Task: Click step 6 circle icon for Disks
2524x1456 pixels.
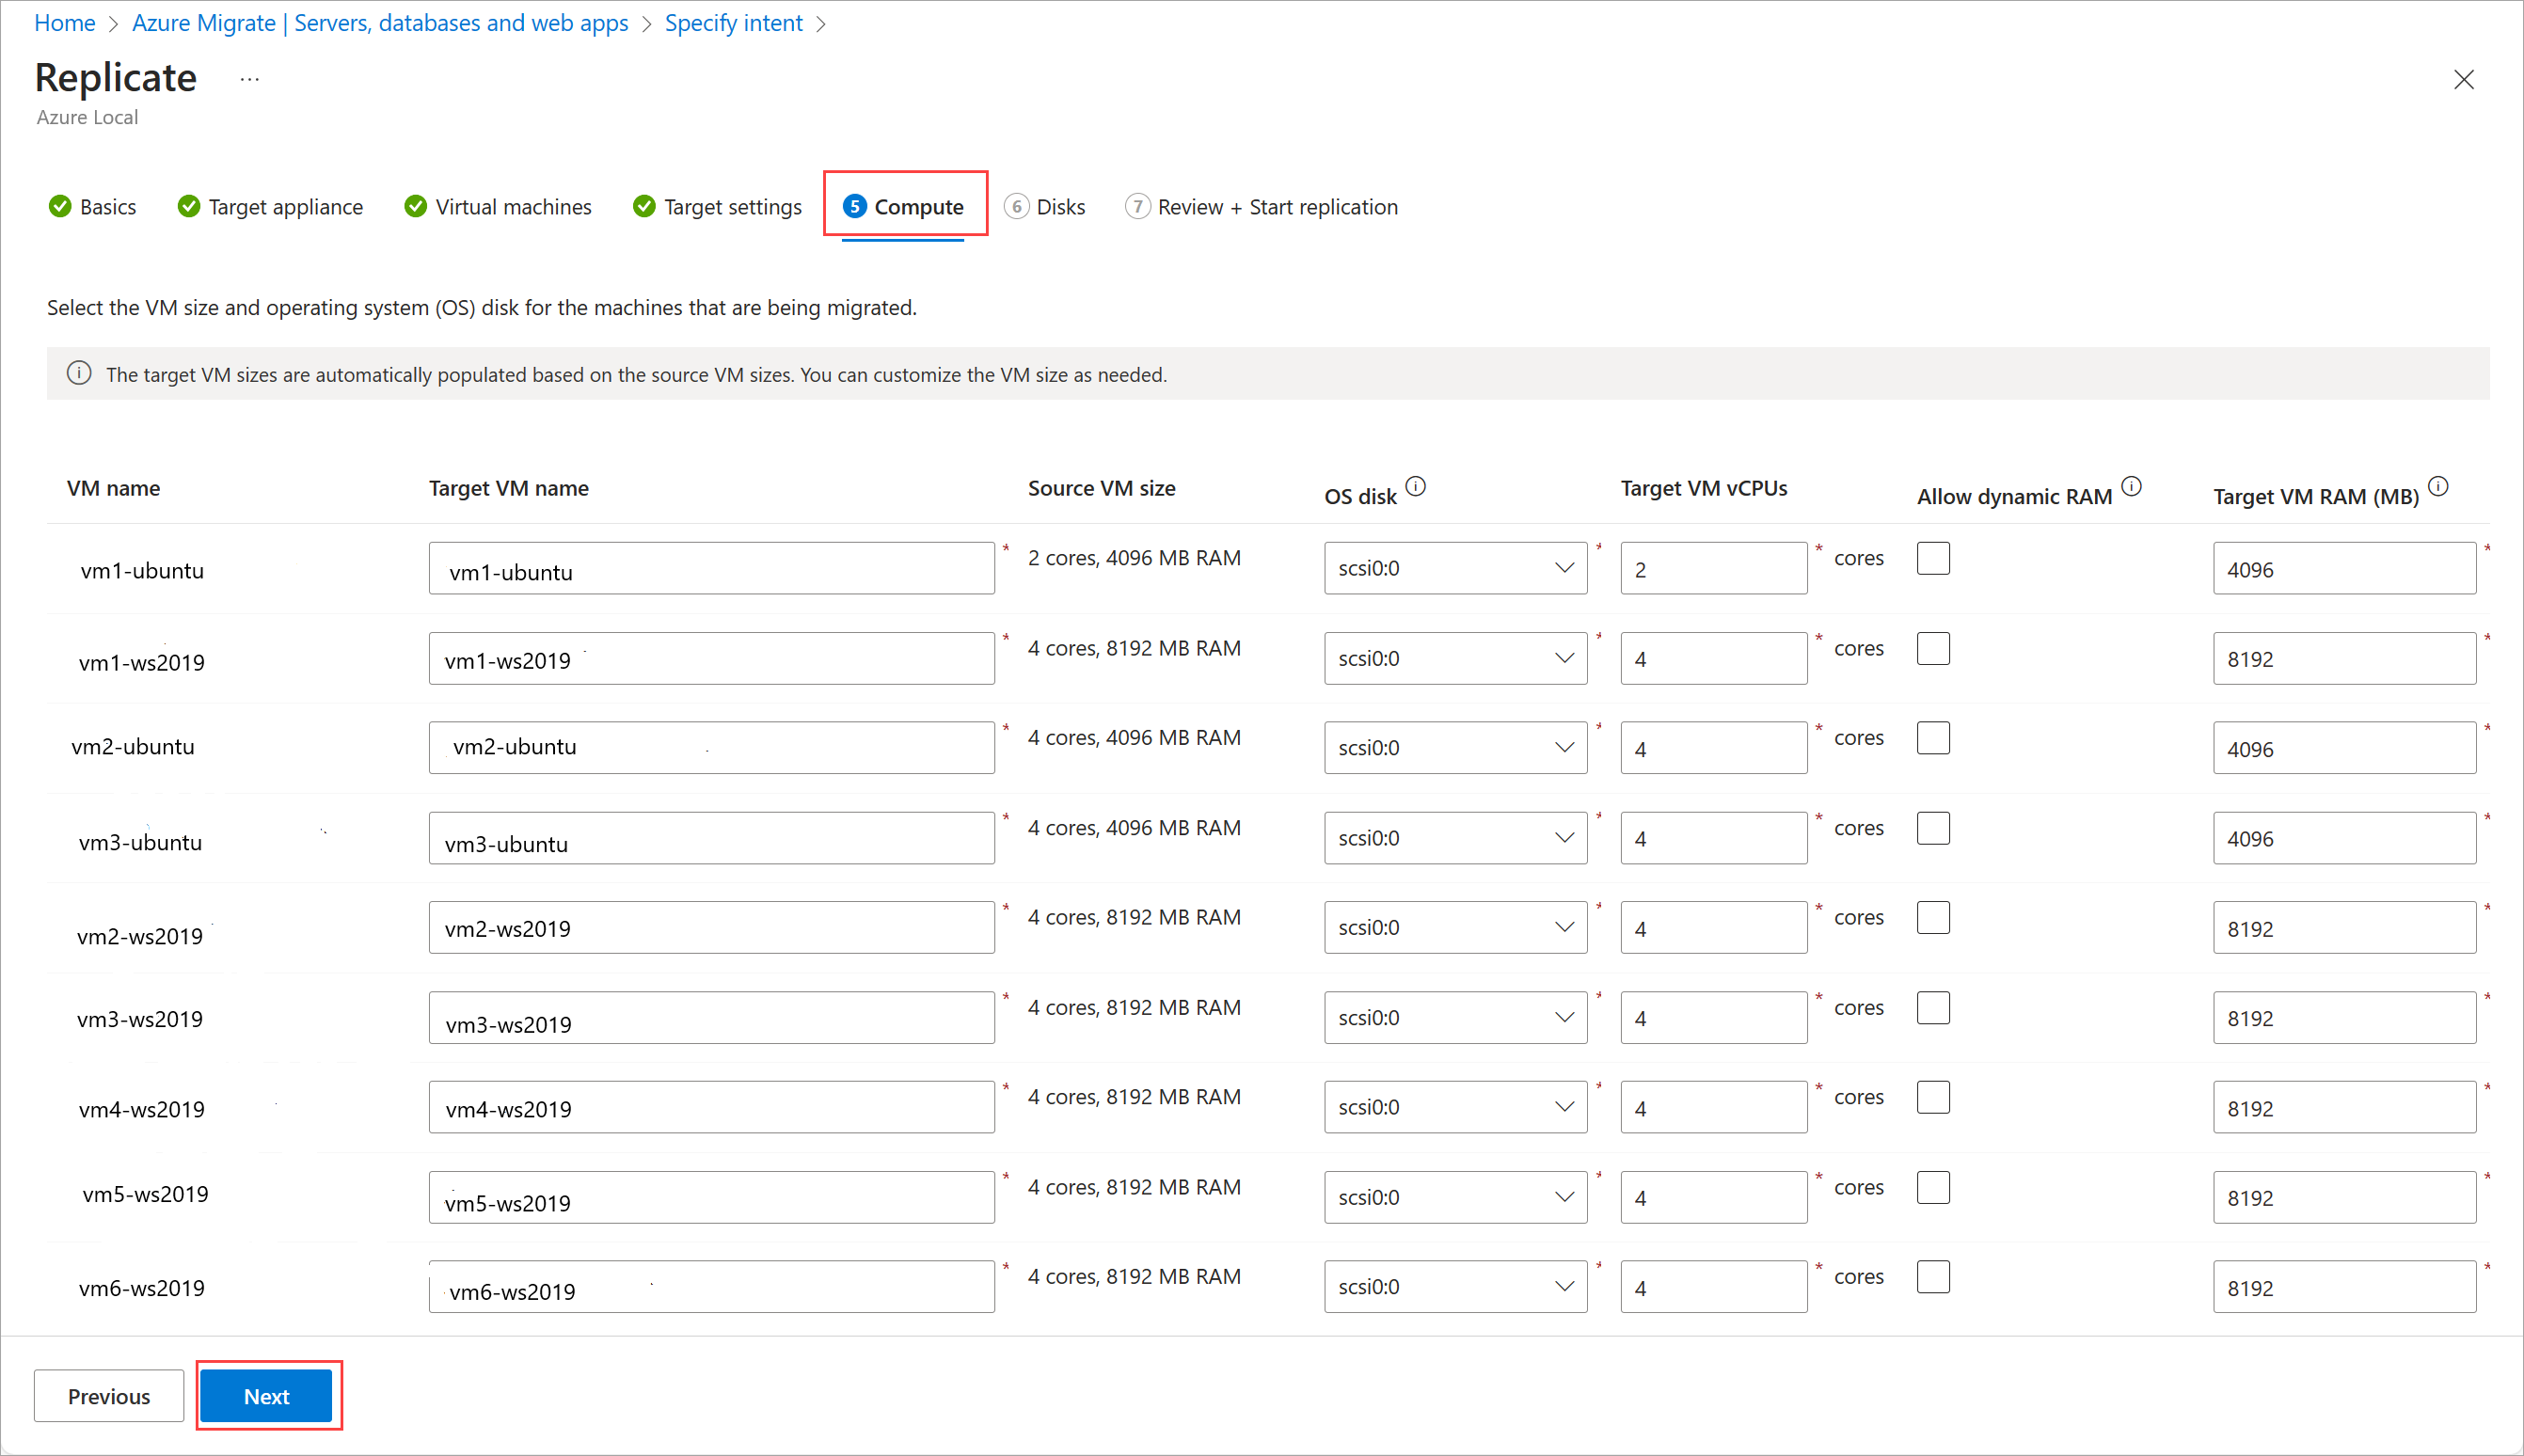Action: click(x=1016, y=207)
